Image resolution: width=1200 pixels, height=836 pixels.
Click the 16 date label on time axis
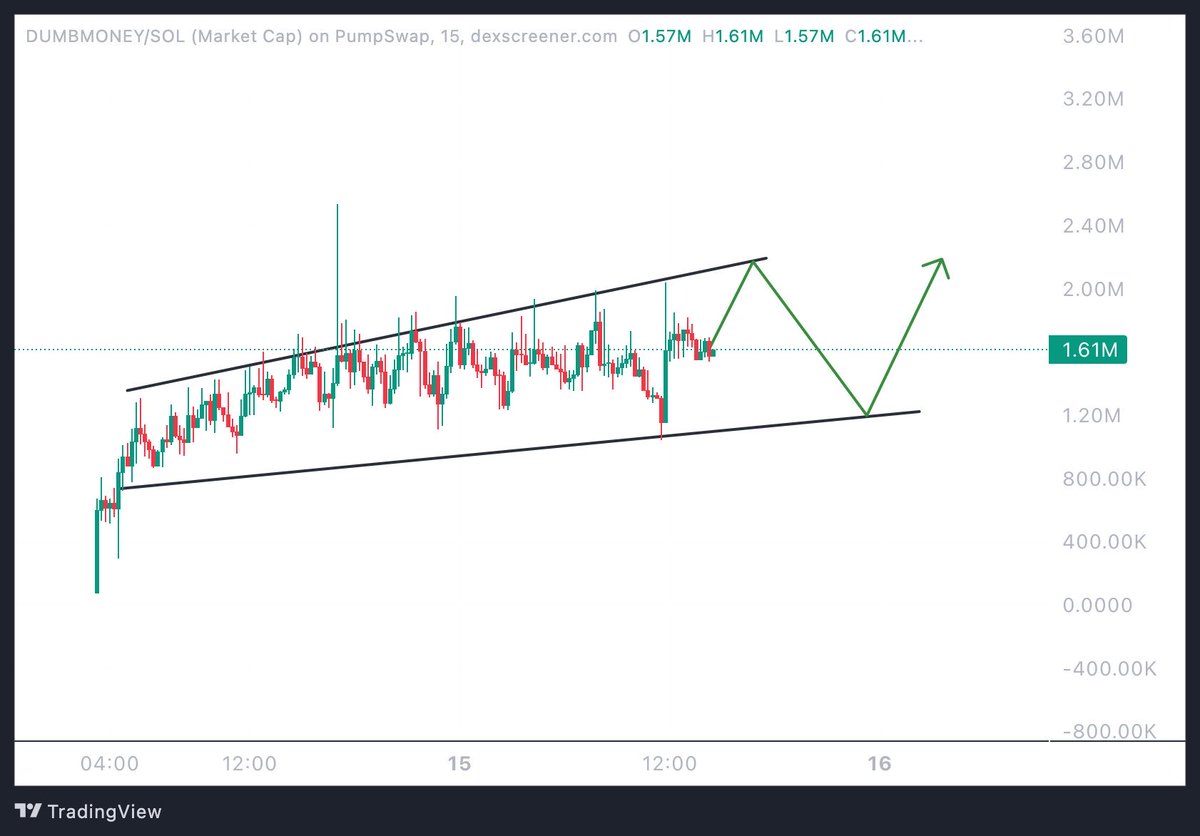pos(880,764)
